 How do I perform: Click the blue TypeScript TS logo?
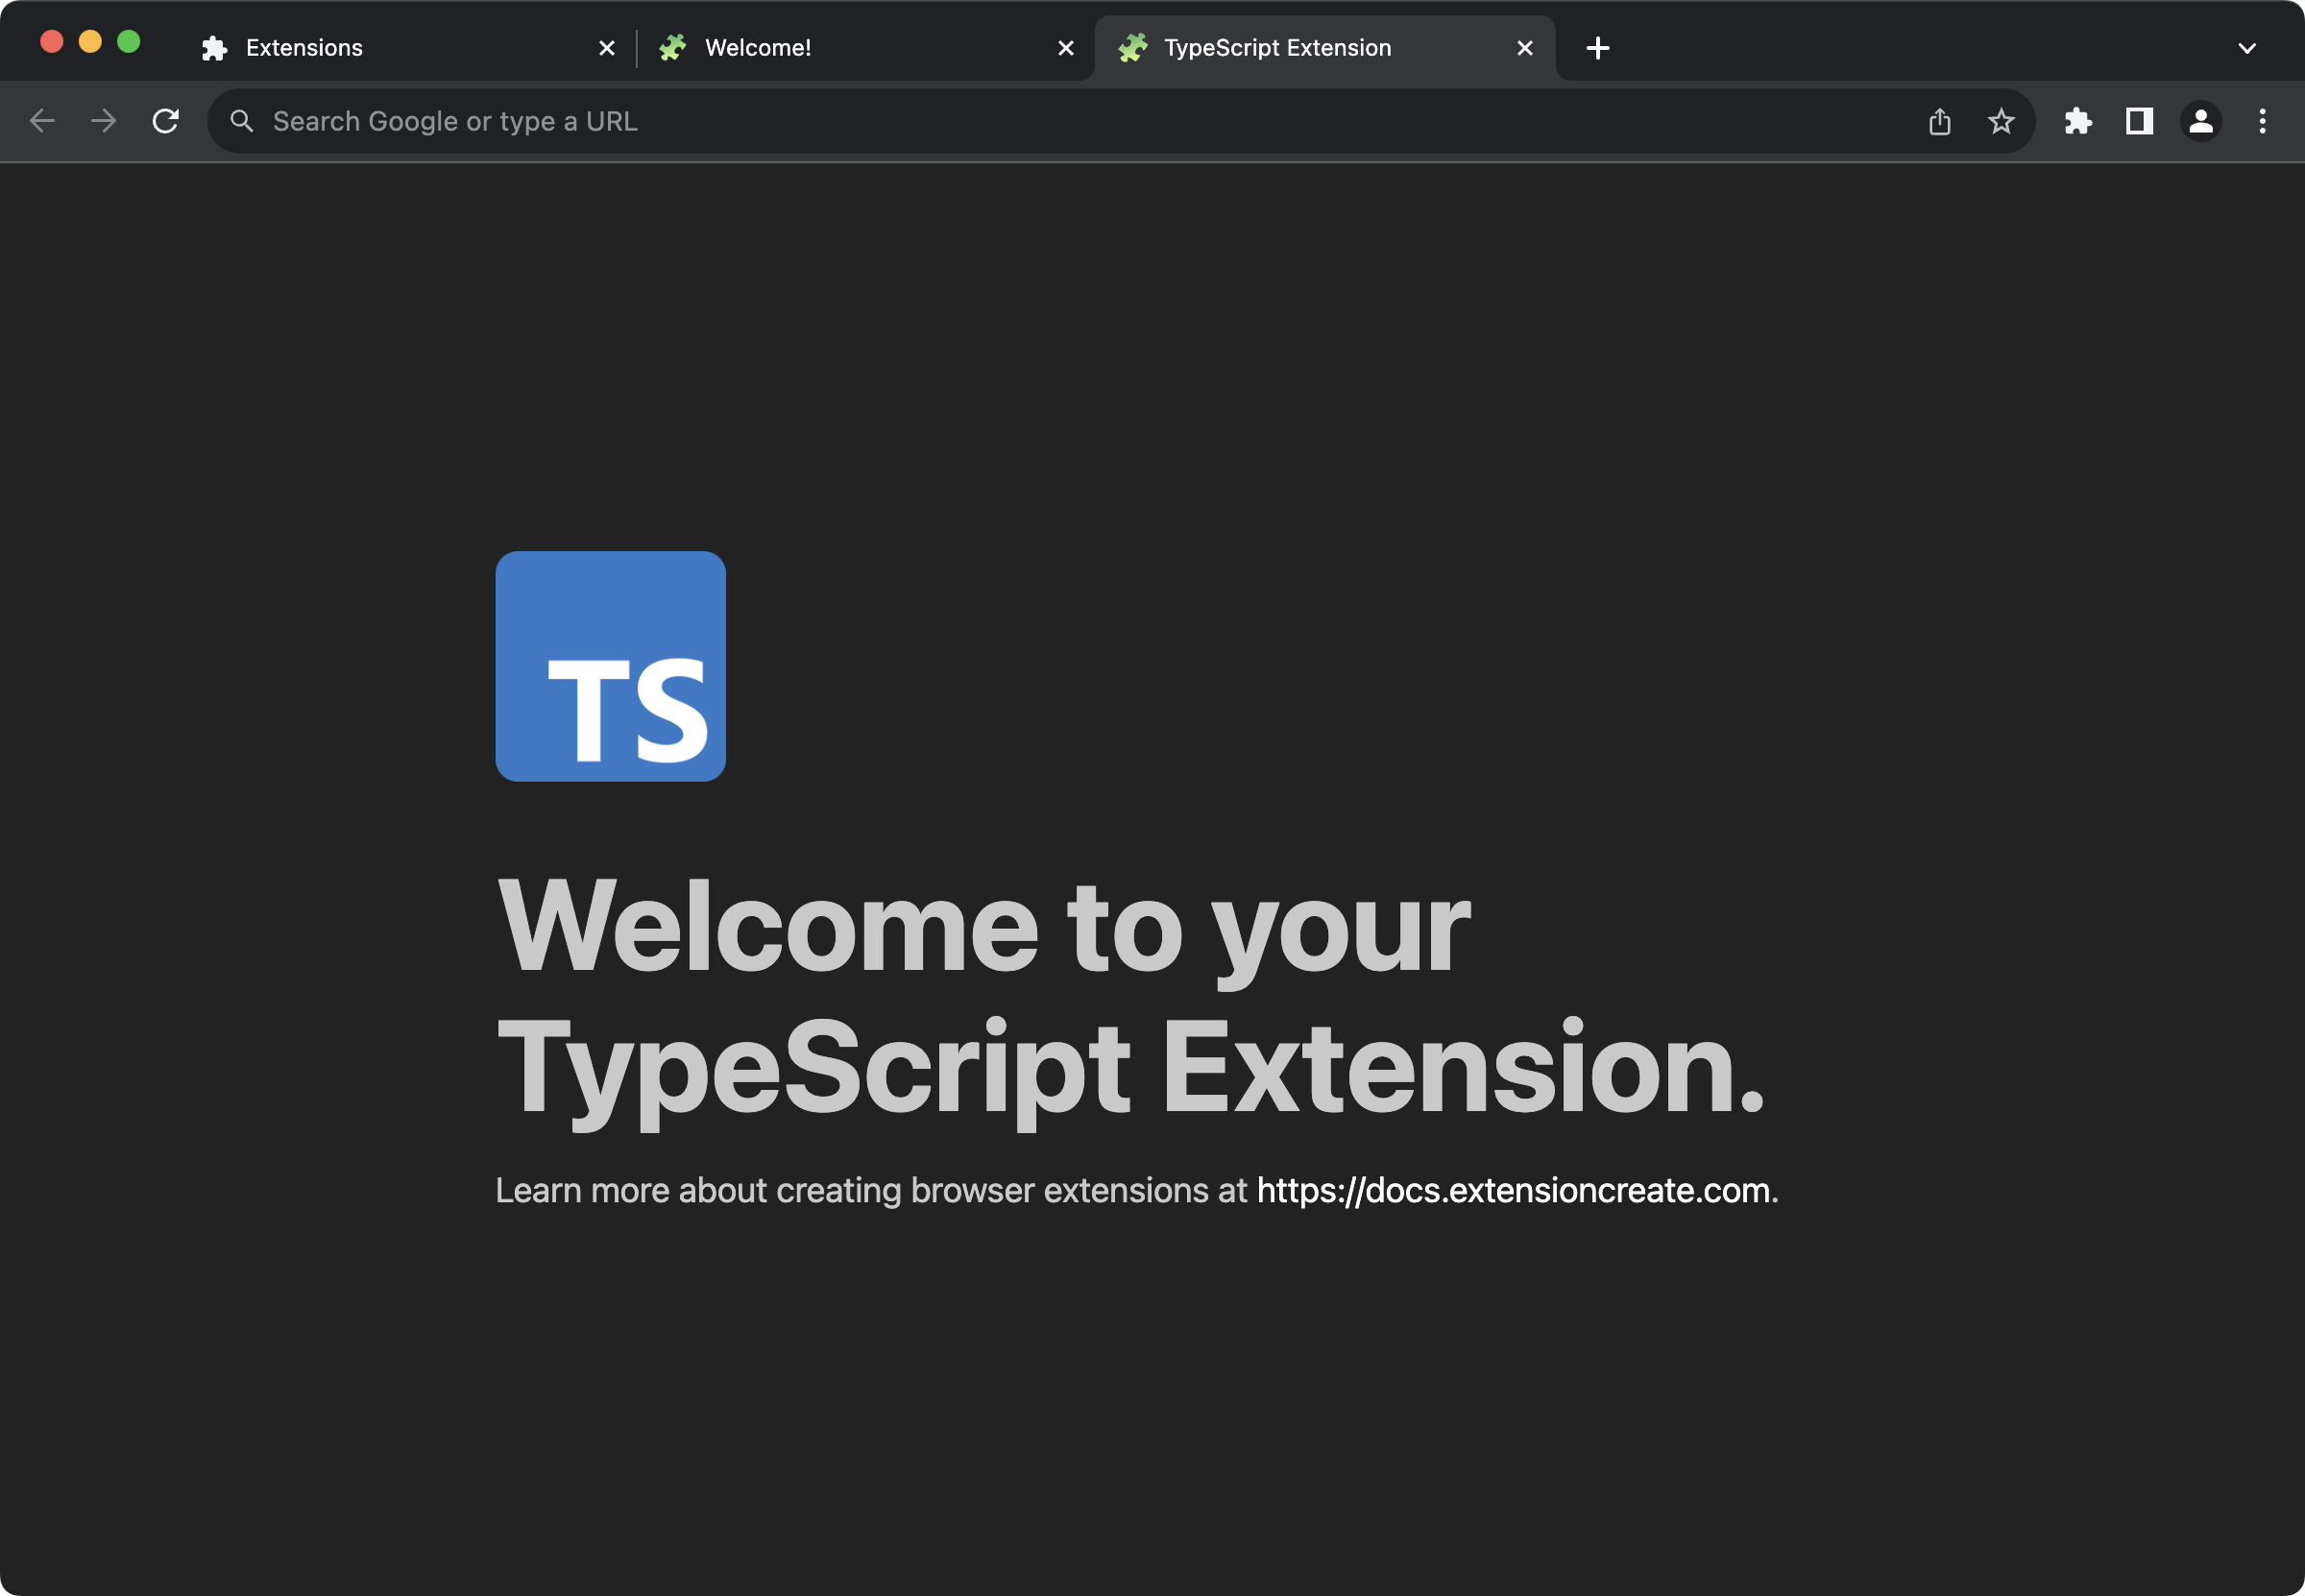(x=611, y=666)
